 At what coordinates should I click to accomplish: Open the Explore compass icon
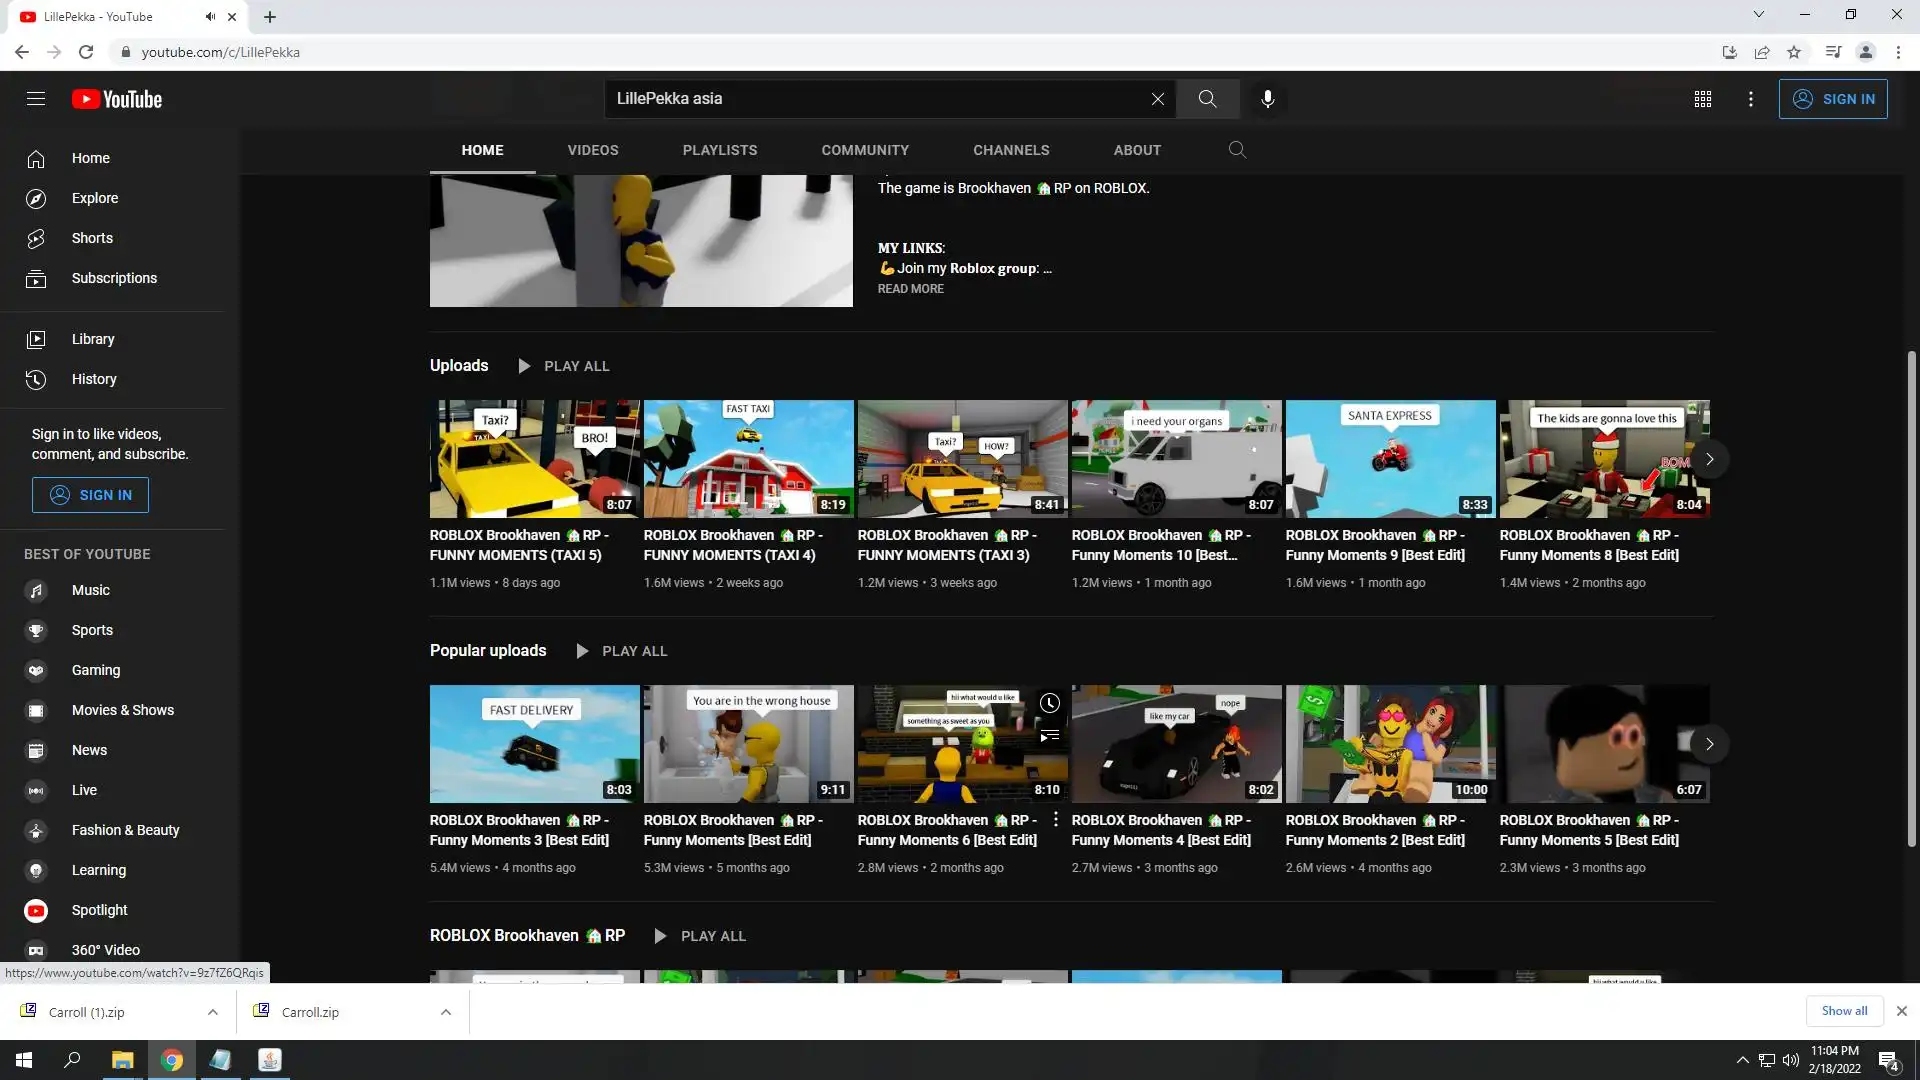click(36, 198)
